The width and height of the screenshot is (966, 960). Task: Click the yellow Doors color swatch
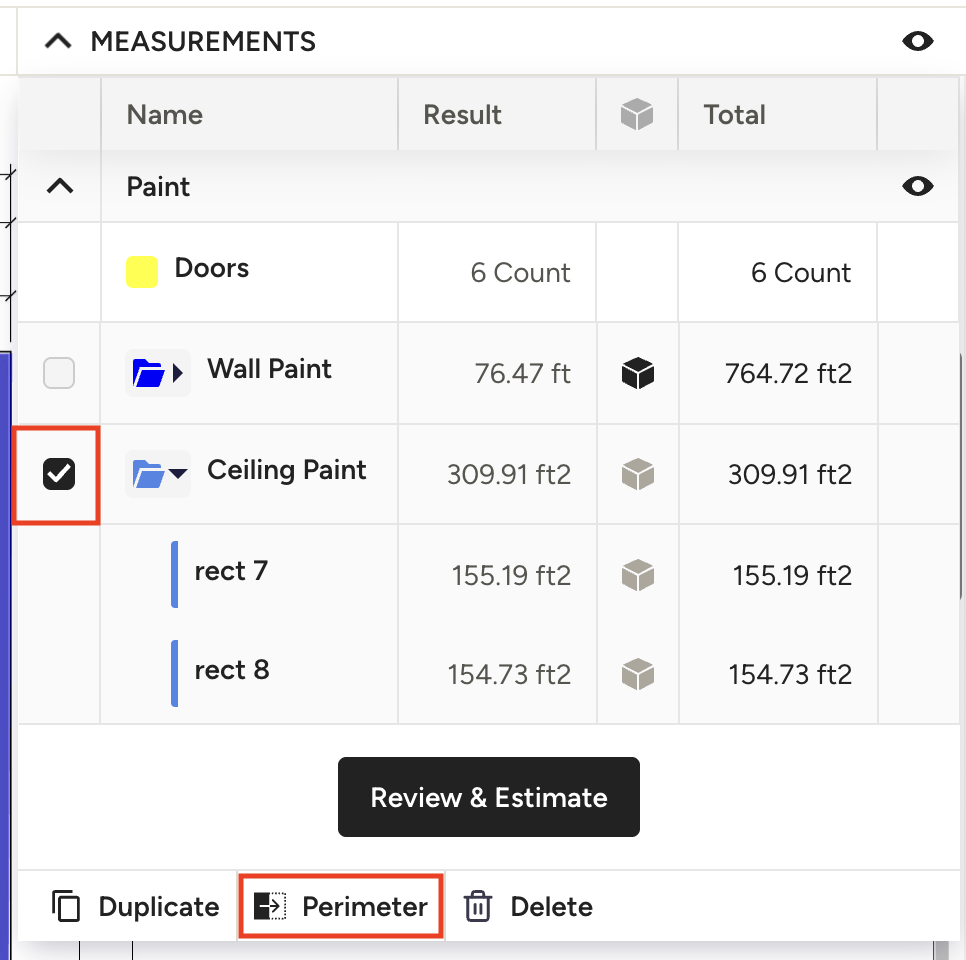[142, 272]
